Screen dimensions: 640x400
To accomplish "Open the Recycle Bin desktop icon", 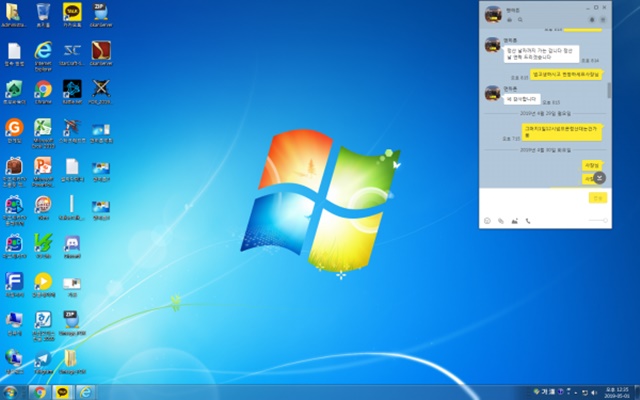I will (43, 15).
